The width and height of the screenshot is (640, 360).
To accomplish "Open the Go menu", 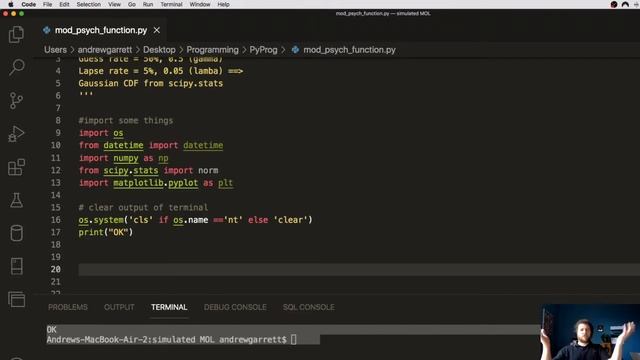I will (131, 4).
